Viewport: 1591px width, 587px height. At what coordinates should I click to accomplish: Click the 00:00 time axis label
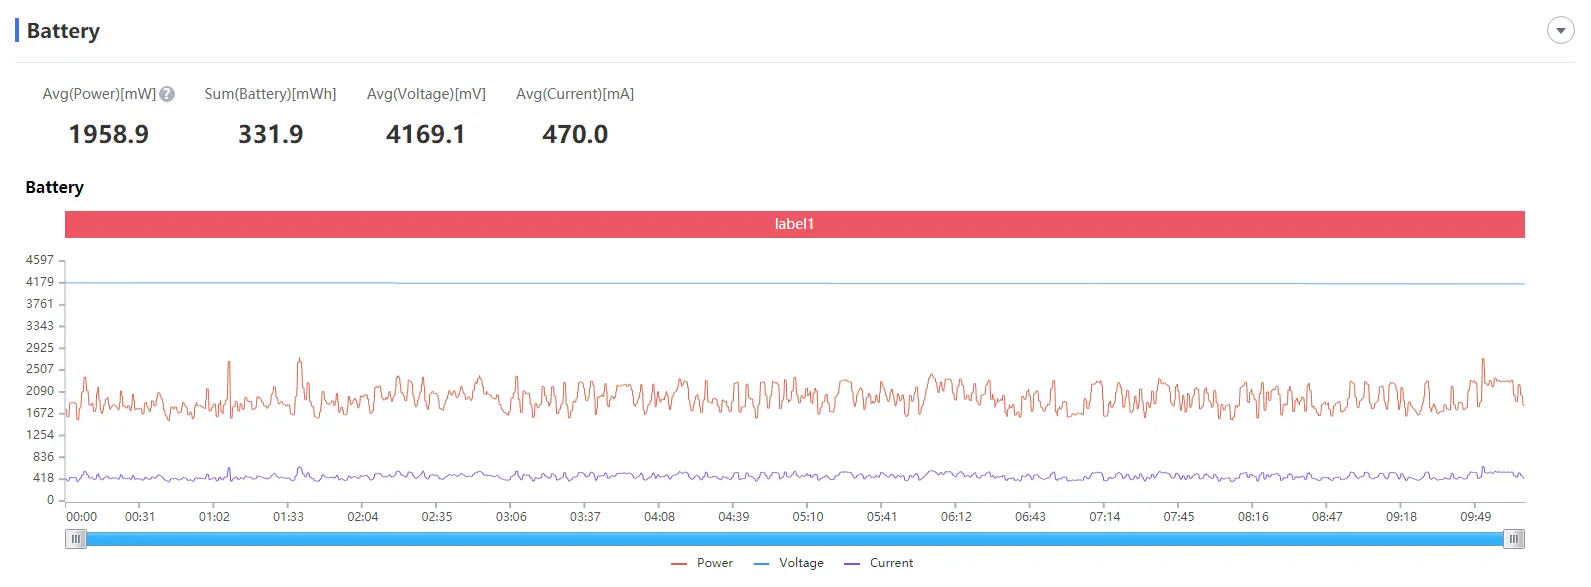[82, 517]
